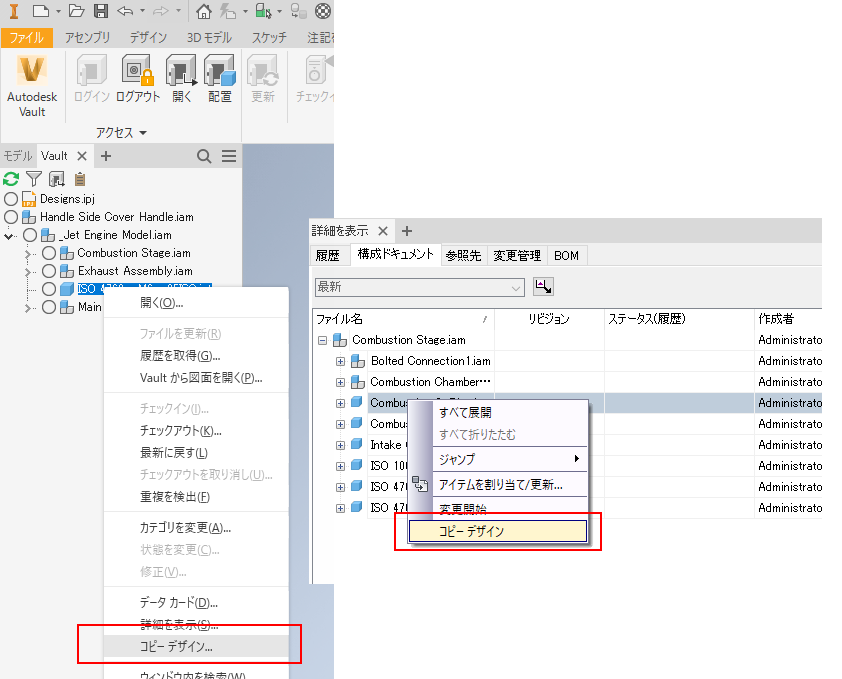Select the radio circle for the ISO part

(x=49, y=289)
